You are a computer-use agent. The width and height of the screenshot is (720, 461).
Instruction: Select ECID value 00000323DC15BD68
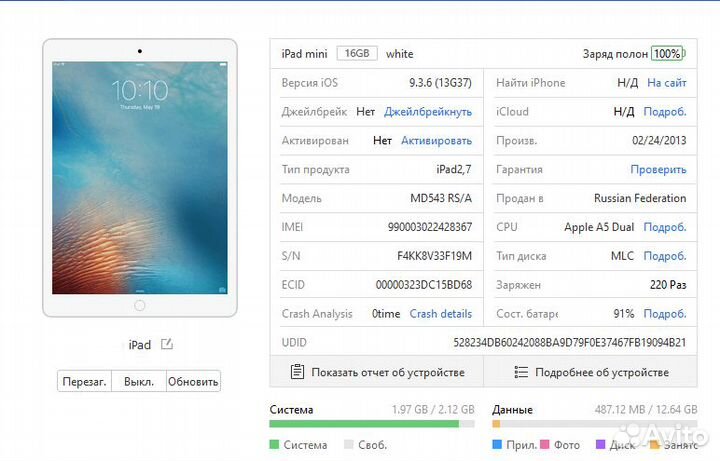pos(424,285)
